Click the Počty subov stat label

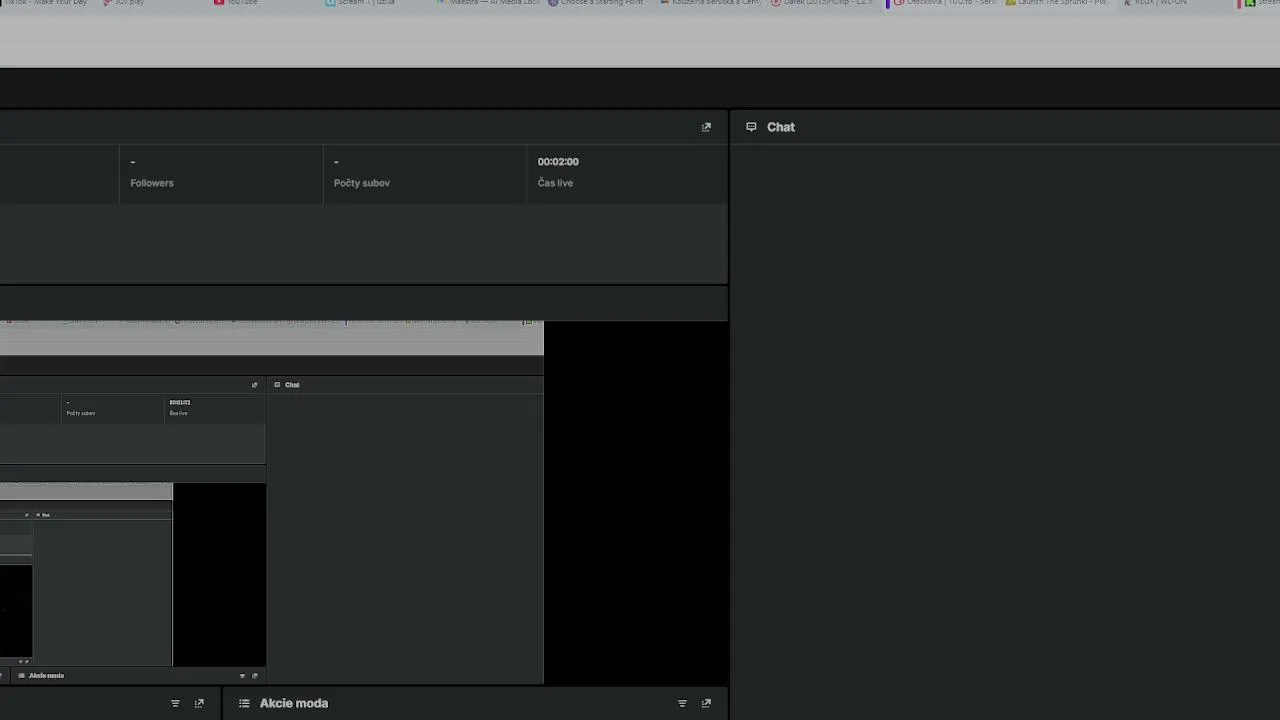click(x=362, y=183)
